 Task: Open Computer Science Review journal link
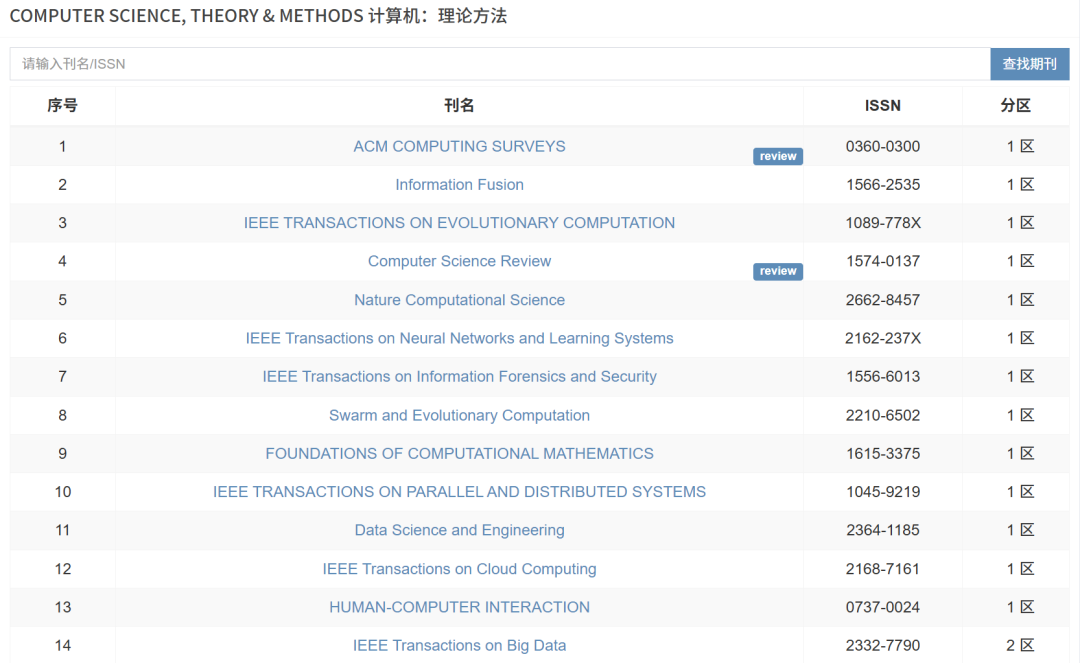pyautogui.click(x=459, y=261)
